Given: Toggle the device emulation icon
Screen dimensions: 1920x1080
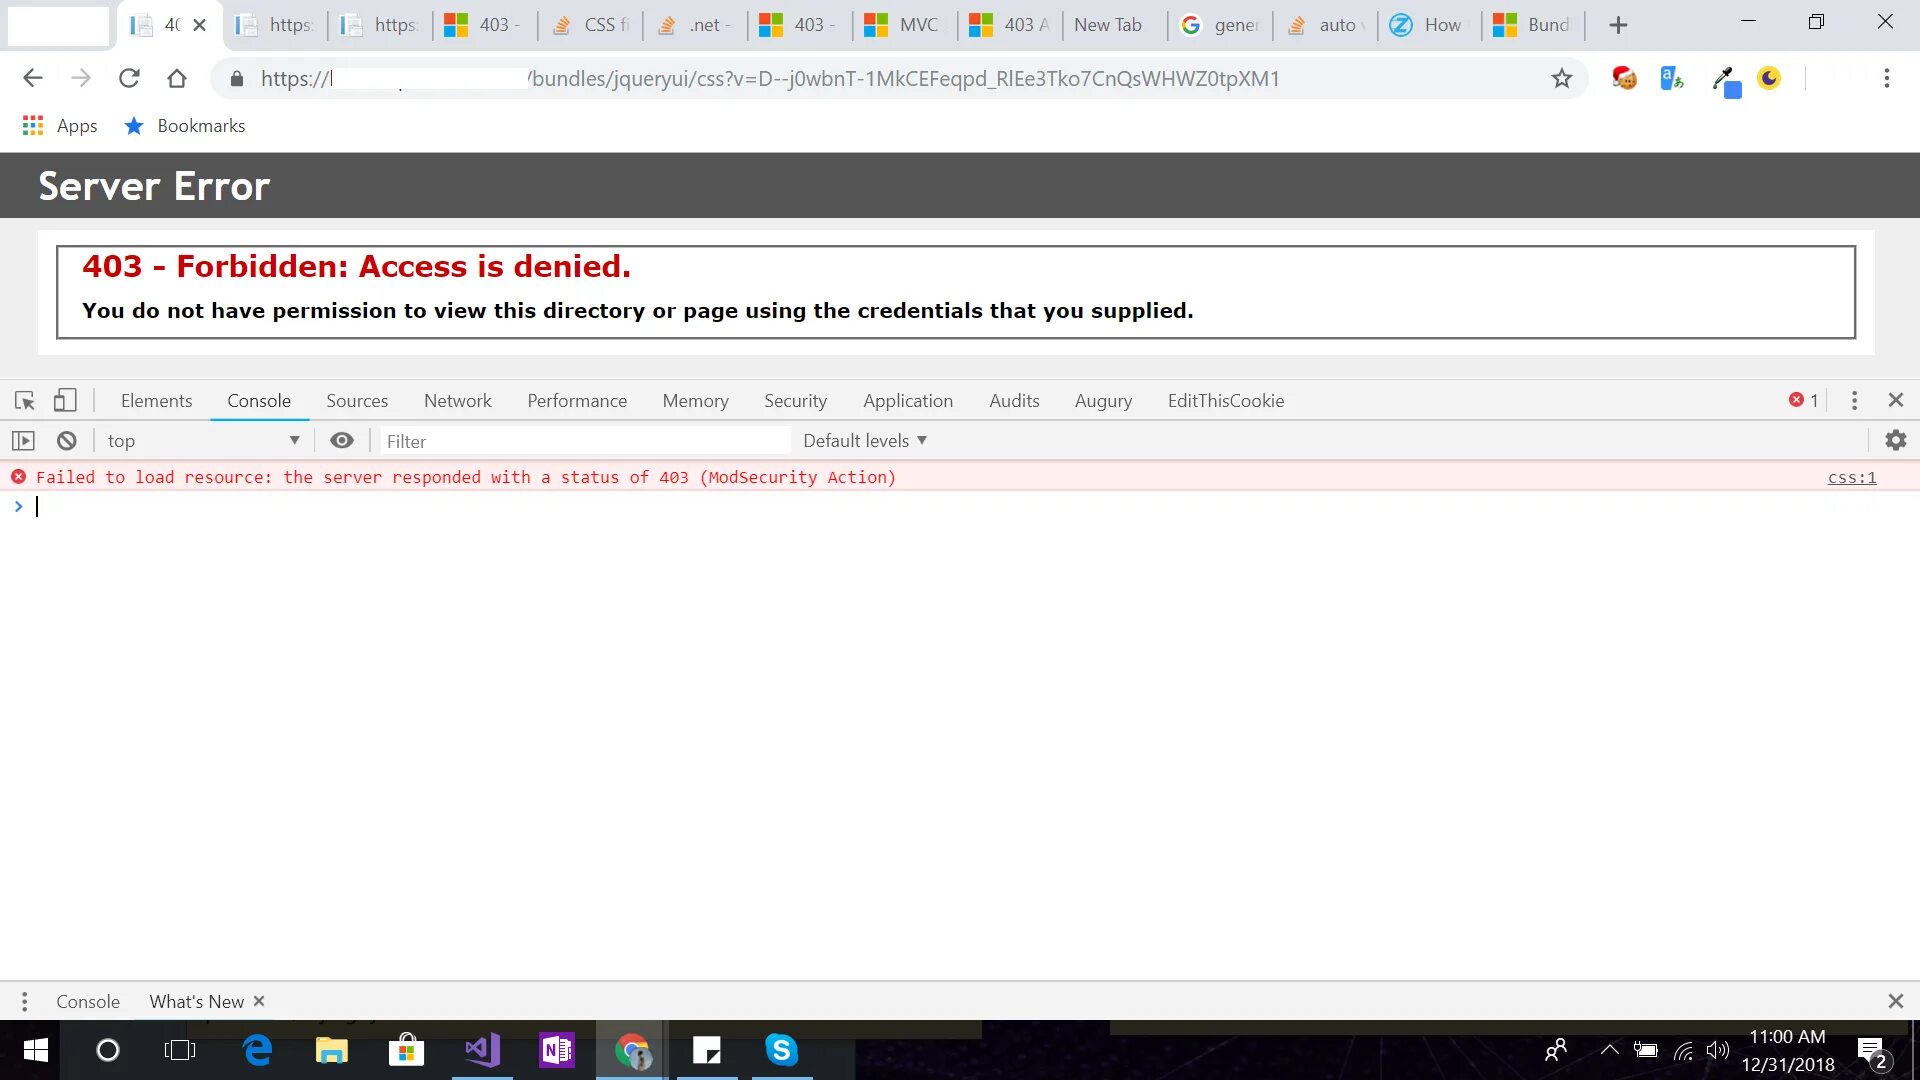Looking at the screenshot, I should click(63, 400).
